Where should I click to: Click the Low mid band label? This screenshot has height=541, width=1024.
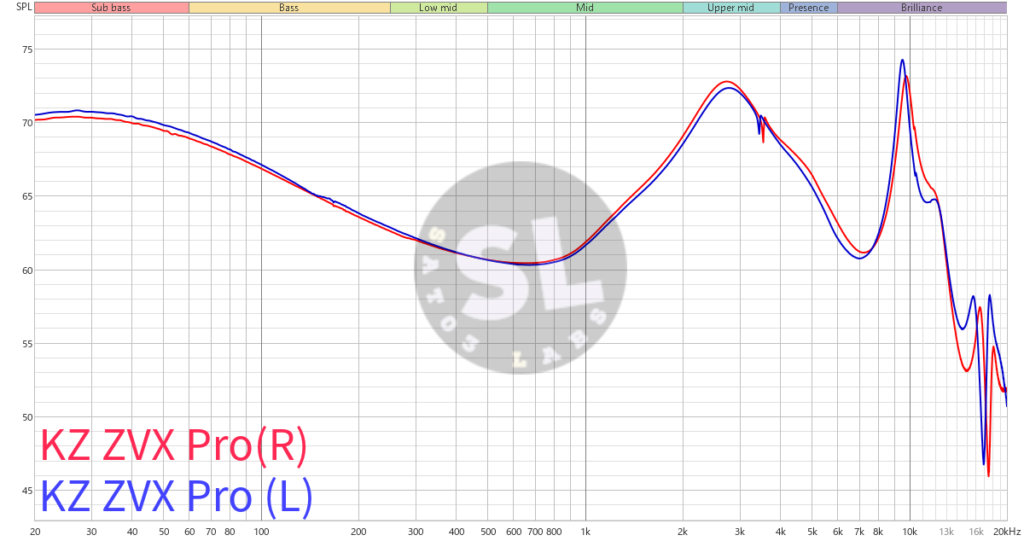pos(438,8)
